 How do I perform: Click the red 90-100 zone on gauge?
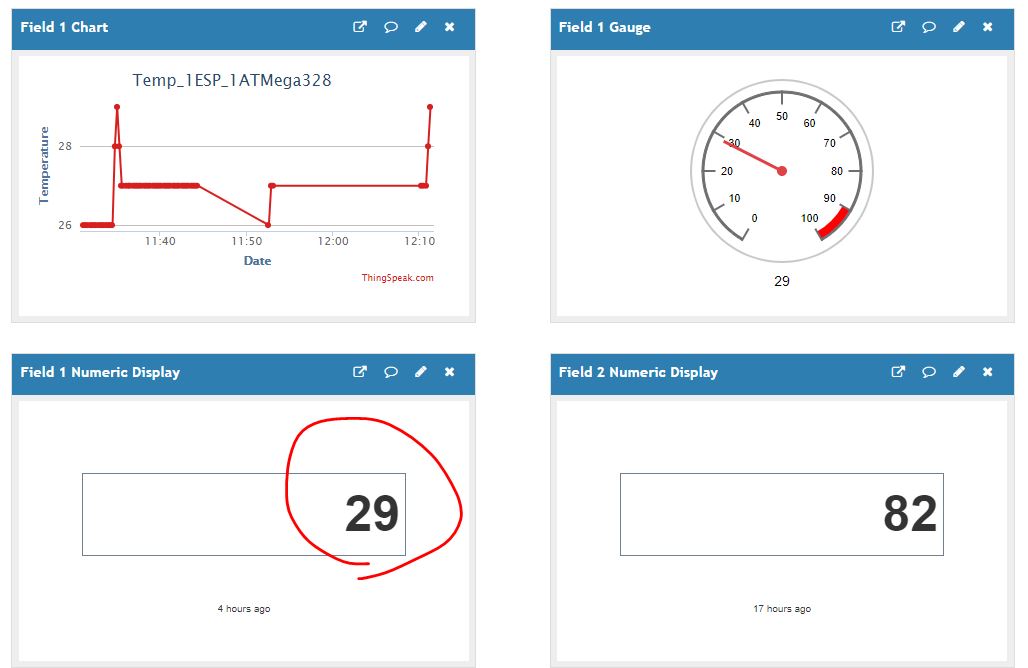tap(835, 223)
